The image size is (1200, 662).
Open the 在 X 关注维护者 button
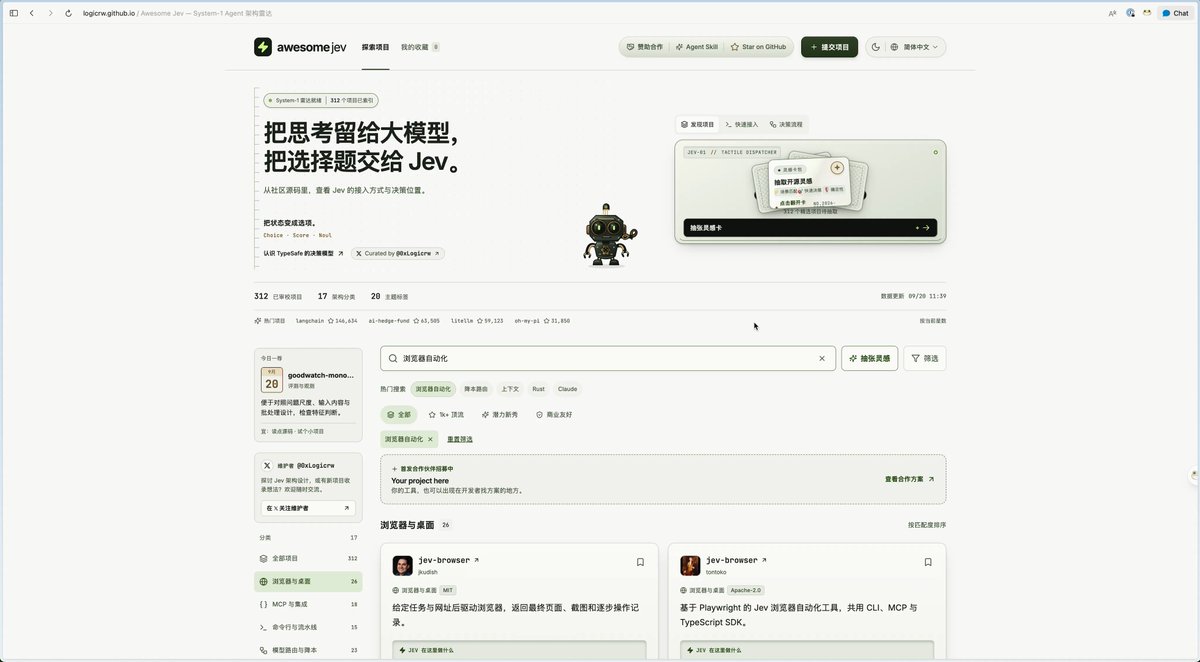tap(308, 508)
